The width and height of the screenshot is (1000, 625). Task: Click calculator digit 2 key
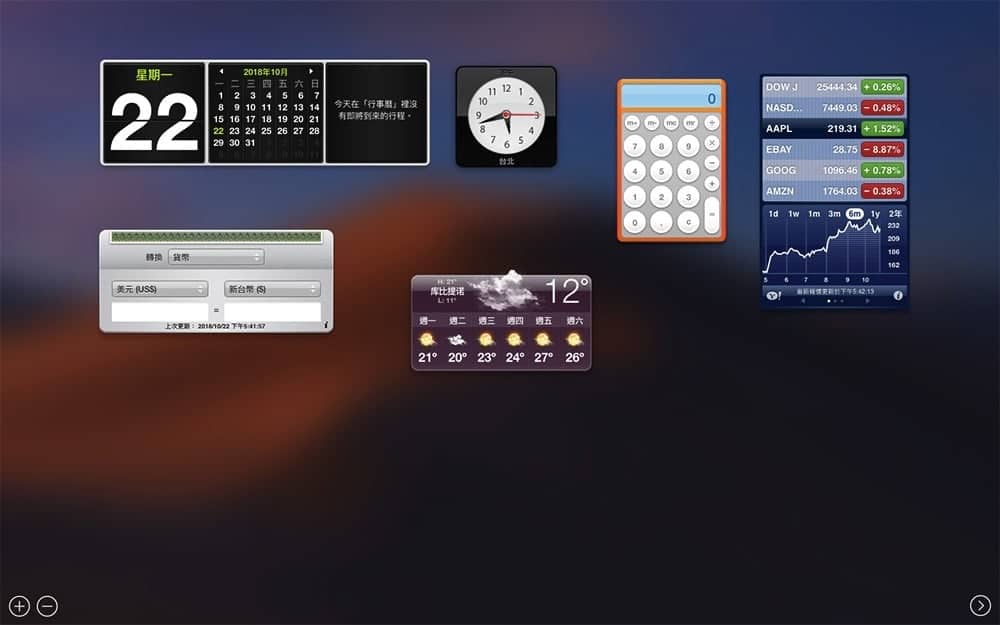point(661,196)
